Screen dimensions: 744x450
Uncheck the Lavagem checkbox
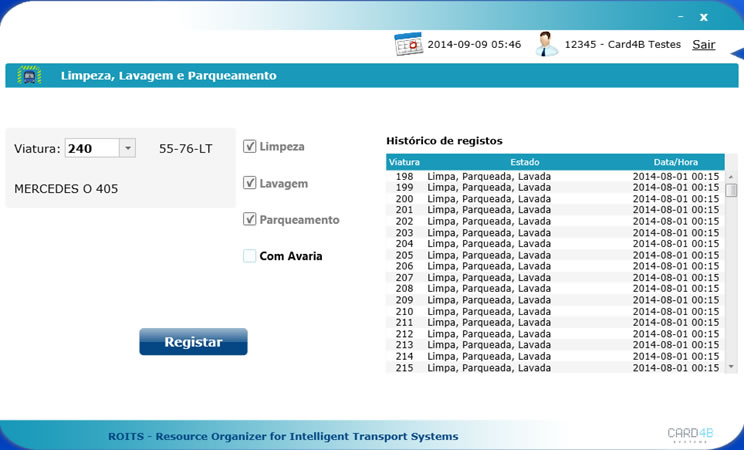coord(250,183)
